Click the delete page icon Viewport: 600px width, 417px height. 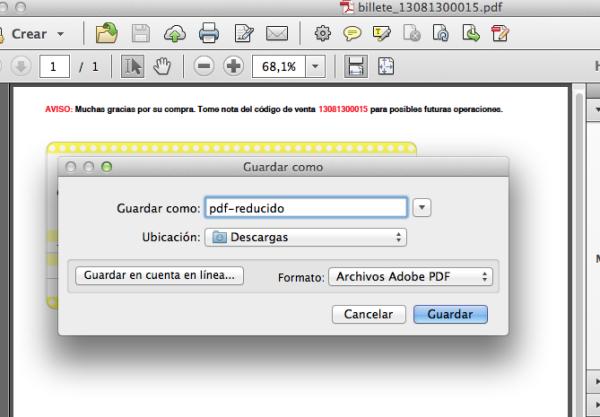(412, 33)
